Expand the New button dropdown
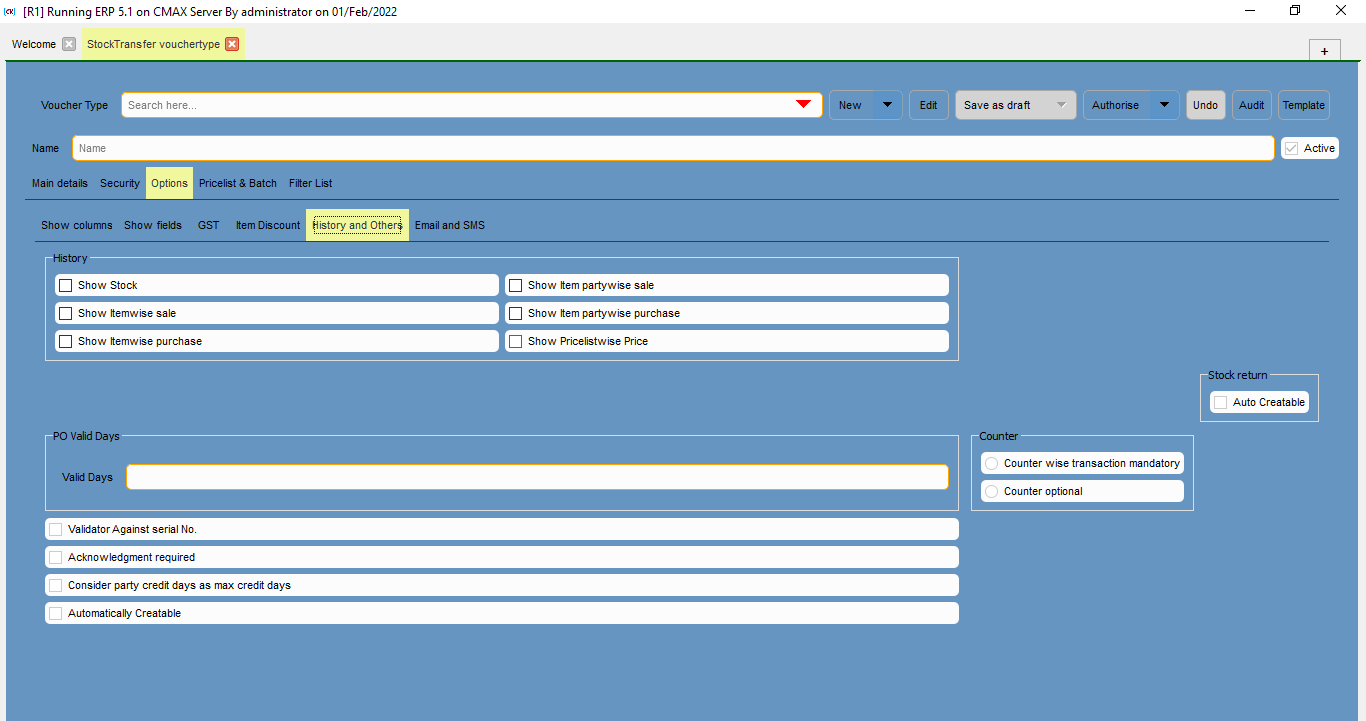The height and width of the screenshot is (721, 1366). coord(886,104)
